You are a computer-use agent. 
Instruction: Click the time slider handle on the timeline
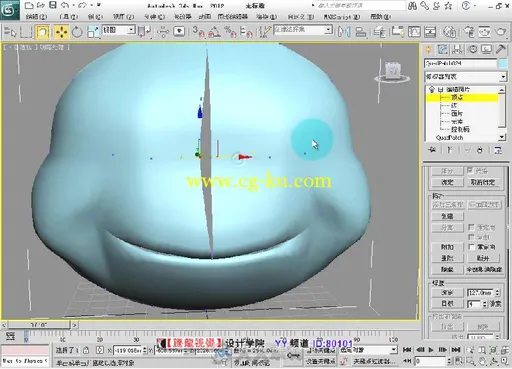pos(39,325)
